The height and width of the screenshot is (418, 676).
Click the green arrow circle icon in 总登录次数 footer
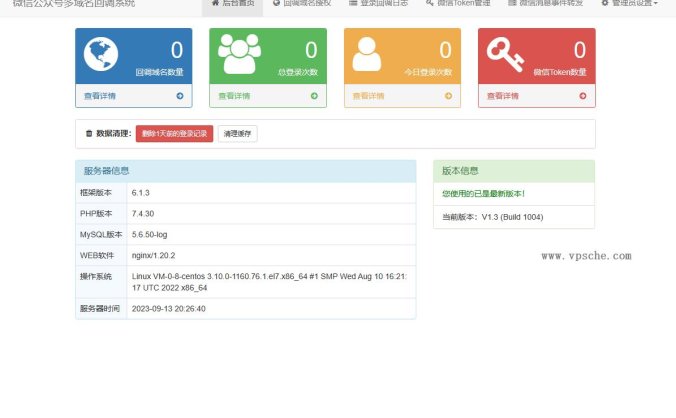314,96
